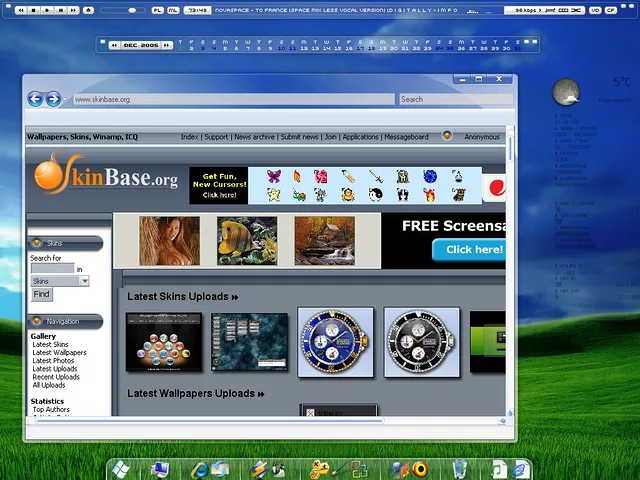Open the Support menu item
The height and width of the screenshot is (480, 640).
[x=216, y=137]
